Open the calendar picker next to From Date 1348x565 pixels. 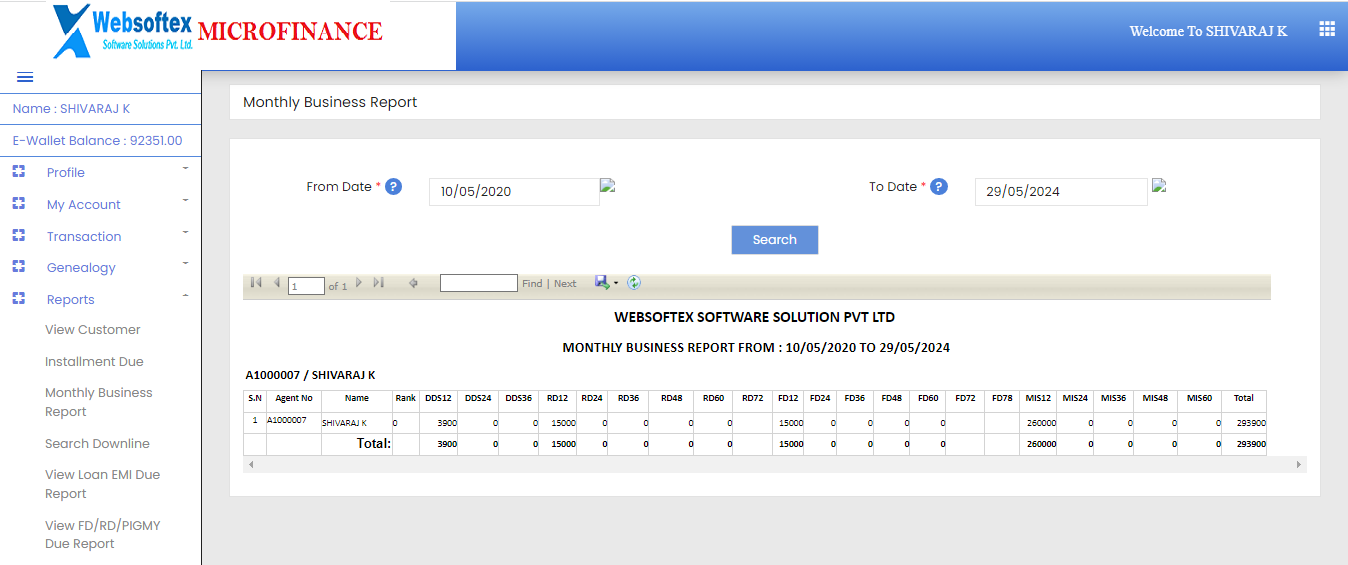pos(607,185)
